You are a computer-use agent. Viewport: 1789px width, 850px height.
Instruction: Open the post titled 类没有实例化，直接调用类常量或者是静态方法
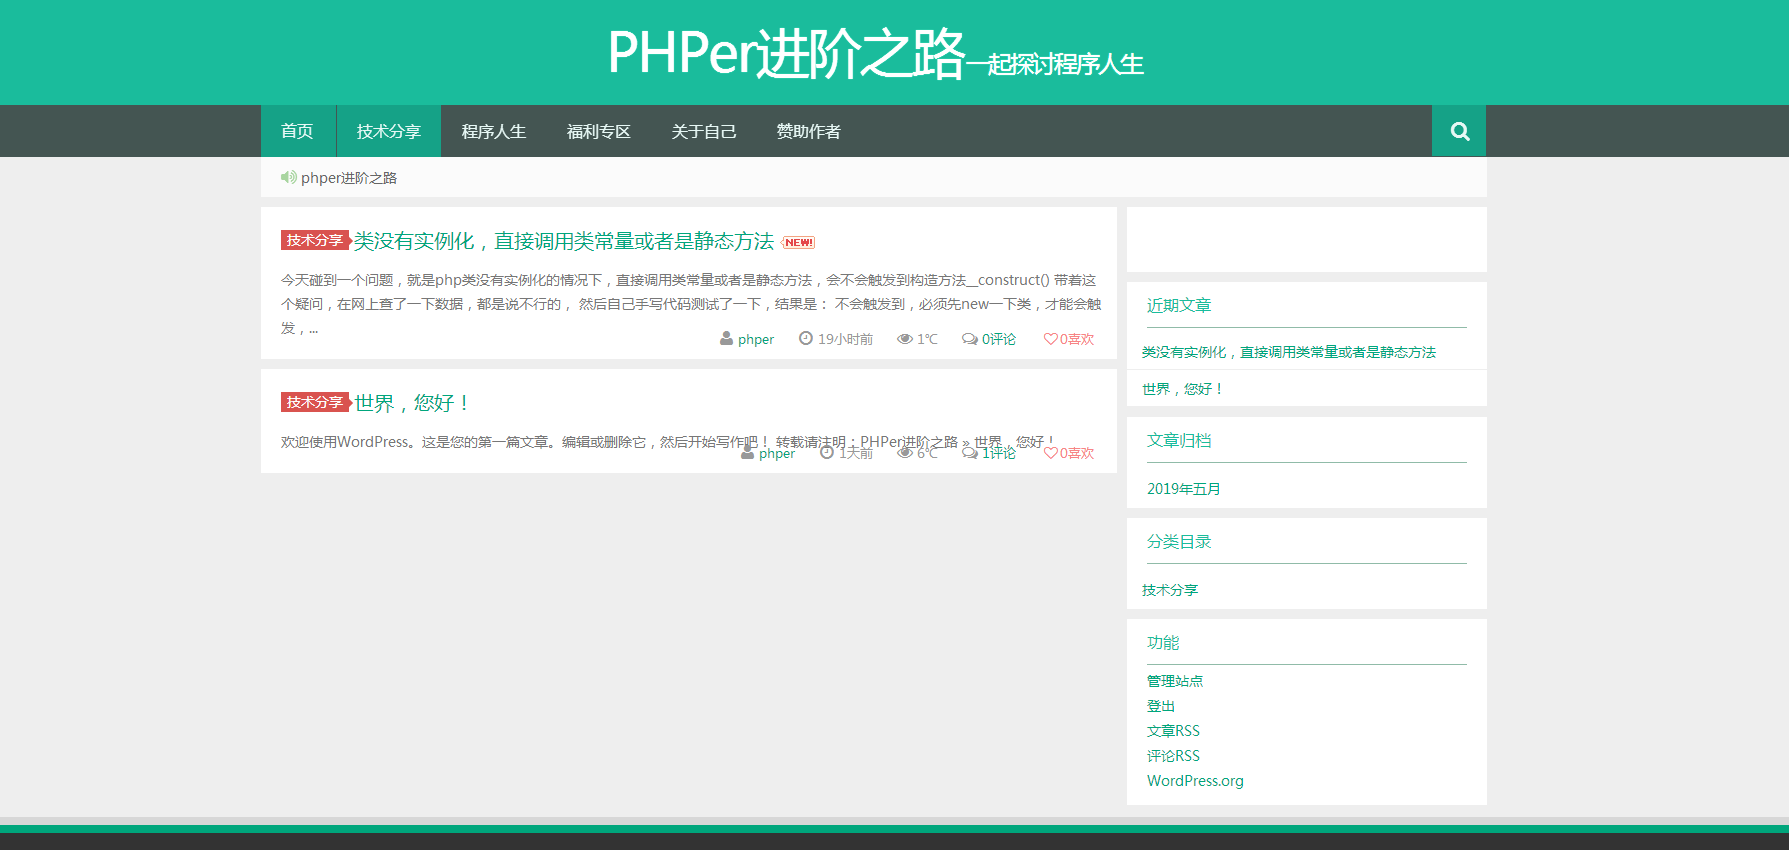coord(564,241)
